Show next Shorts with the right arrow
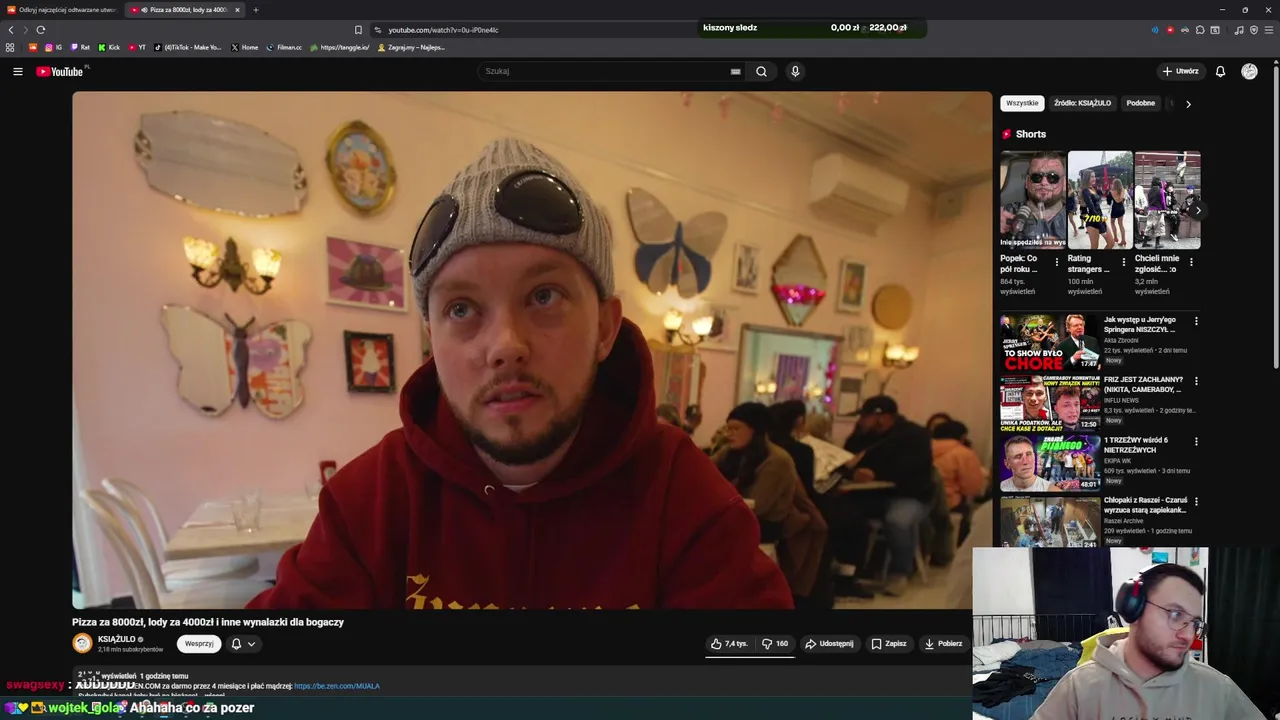The width and height of the screenshot is (1280, 720). coord(1197,211)
